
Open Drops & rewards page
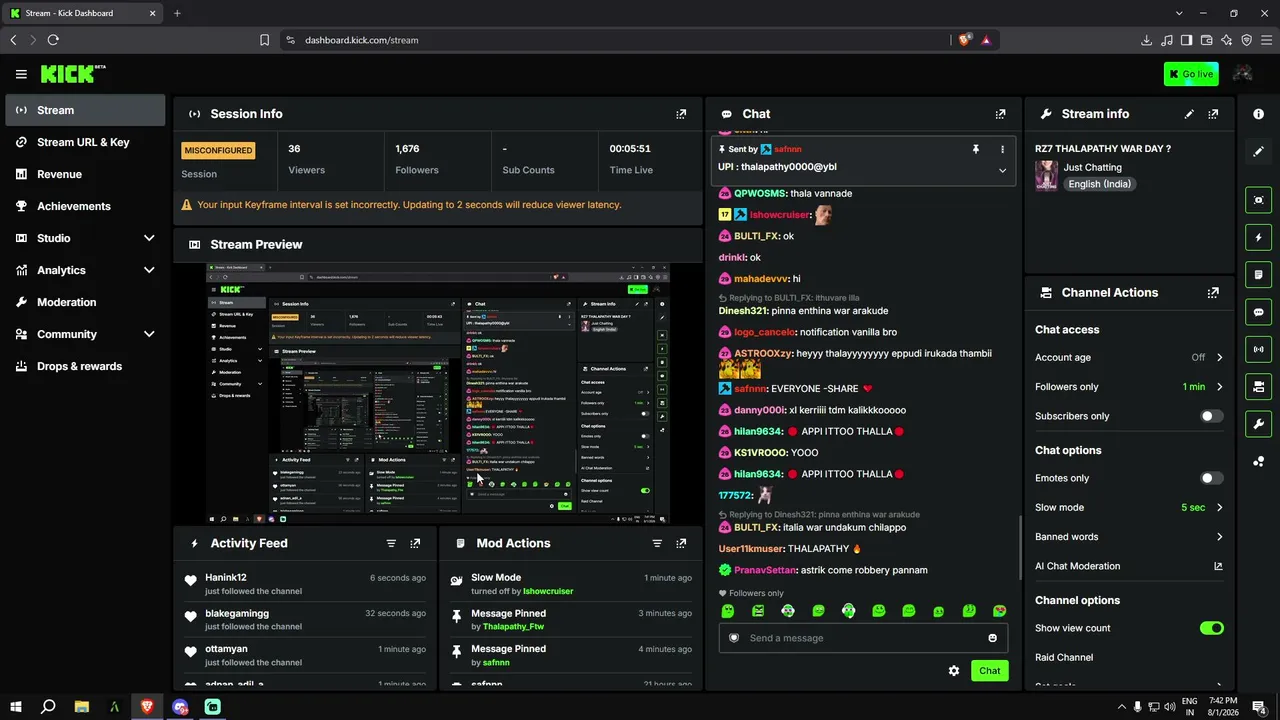(85, 366)
